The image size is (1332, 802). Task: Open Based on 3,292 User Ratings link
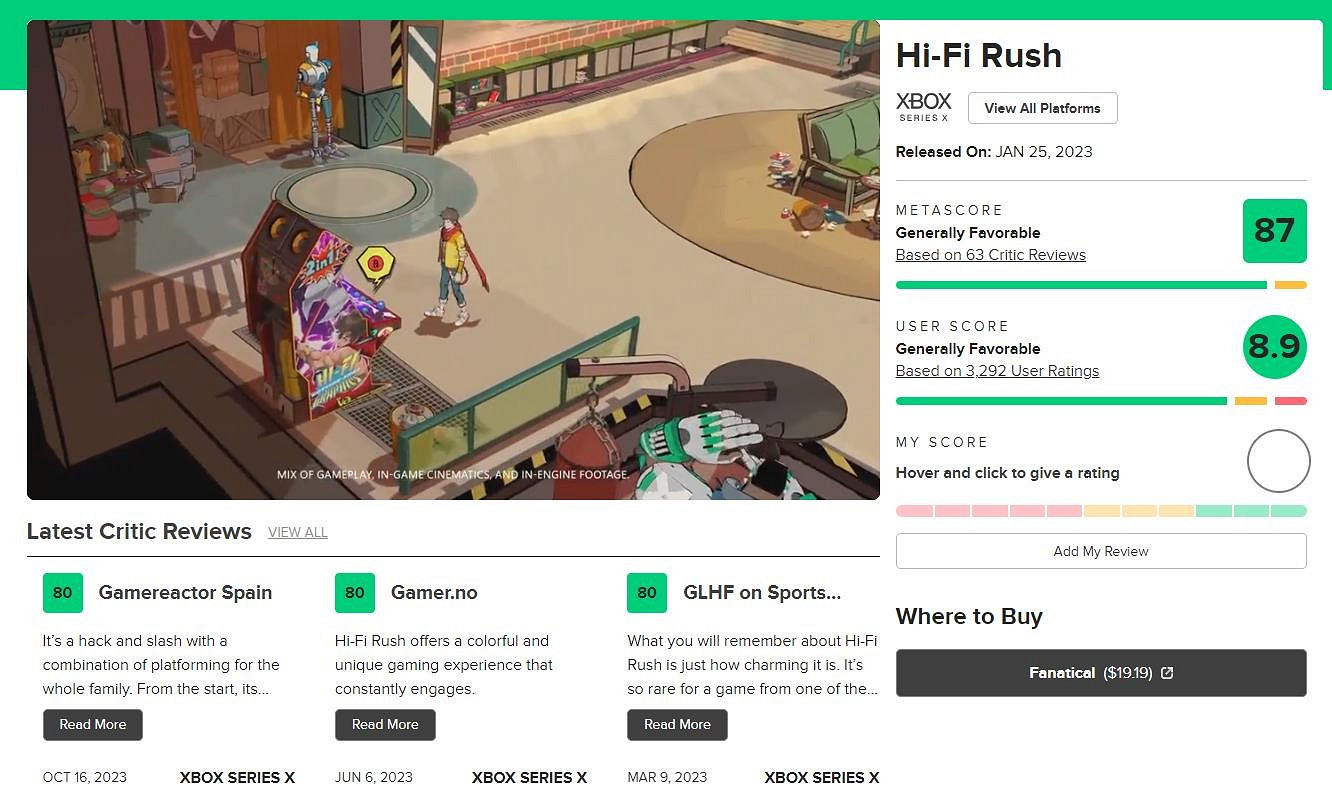click(x=997, y=371)
